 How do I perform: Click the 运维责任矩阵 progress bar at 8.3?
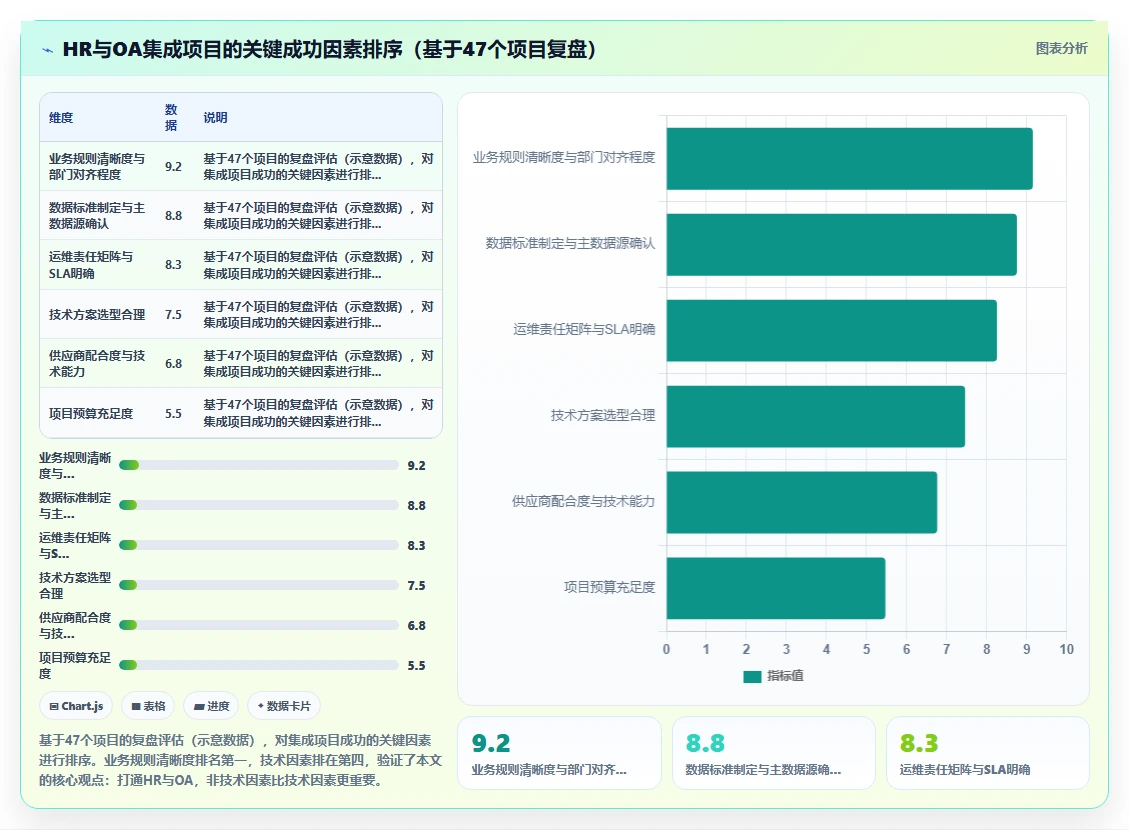pos(258,545)
